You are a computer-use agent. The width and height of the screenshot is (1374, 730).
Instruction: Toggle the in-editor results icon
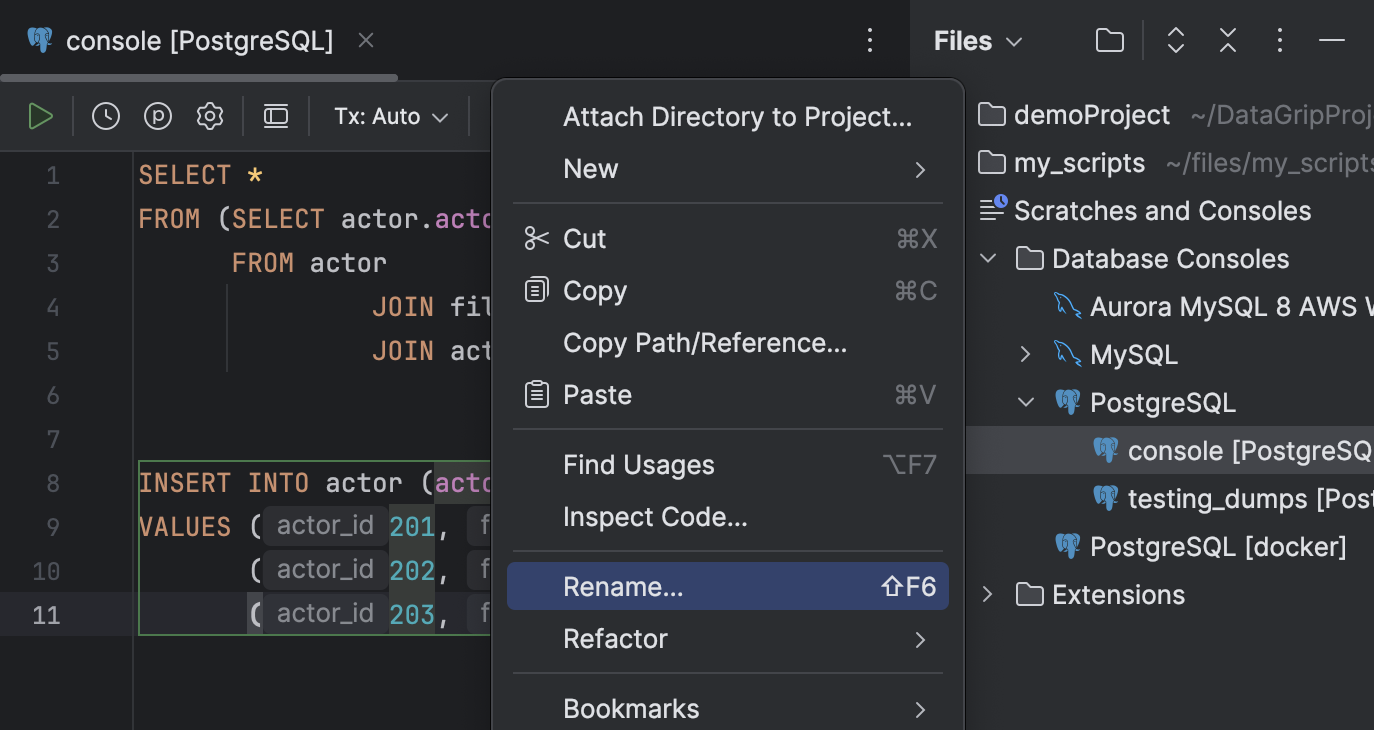coord(275,116)
